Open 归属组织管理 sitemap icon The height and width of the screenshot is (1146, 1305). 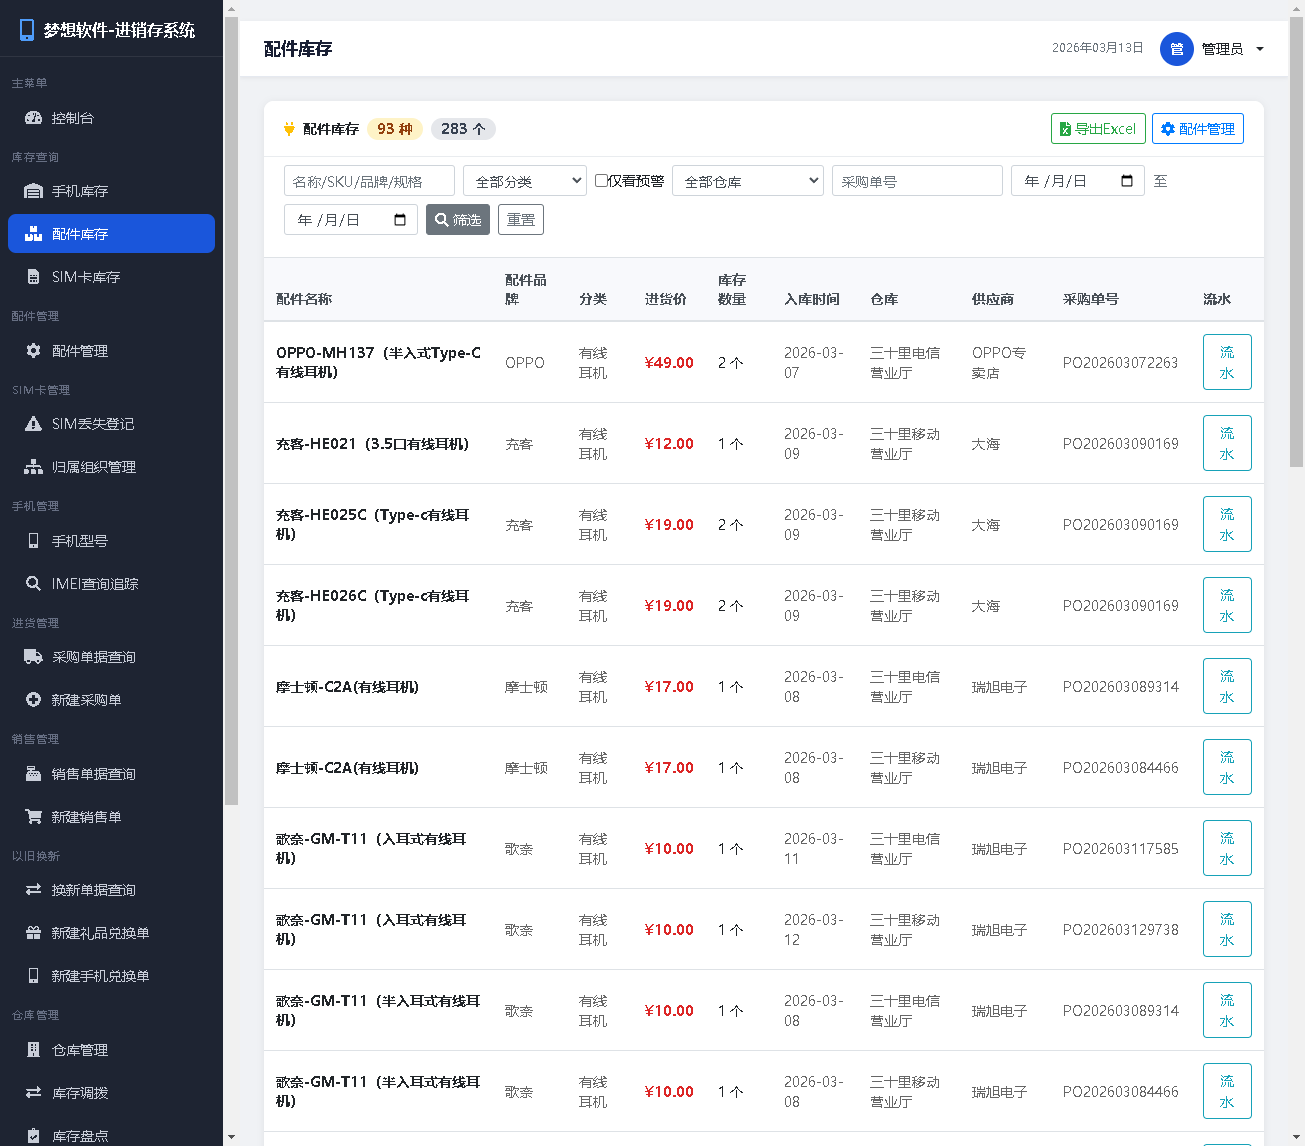click(33, 467)
